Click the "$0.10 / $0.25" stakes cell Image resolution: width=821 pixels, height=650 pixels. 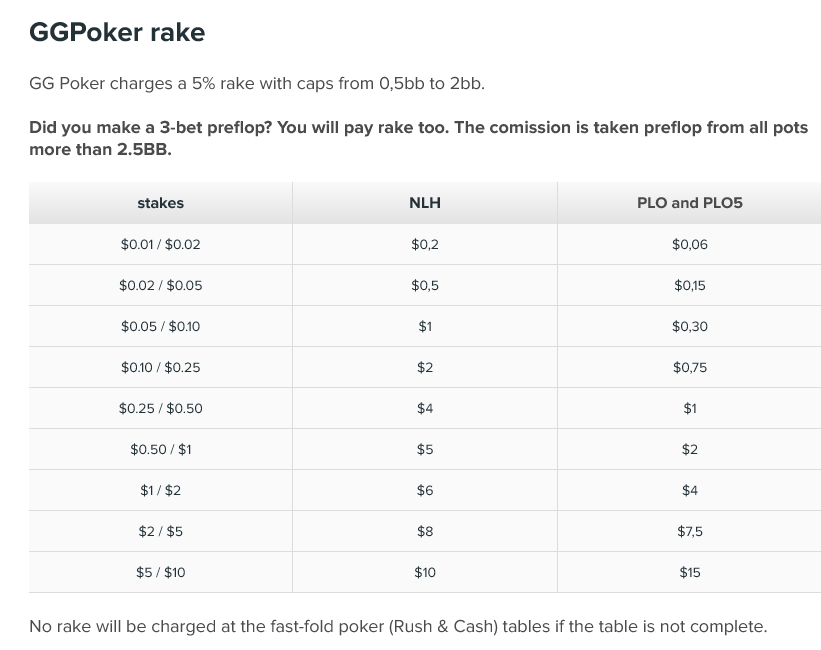(160, 367)
